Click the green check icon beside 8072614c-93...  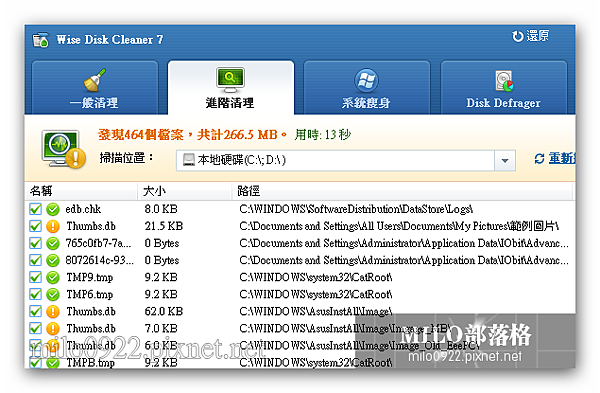click(x=53, y=260)
